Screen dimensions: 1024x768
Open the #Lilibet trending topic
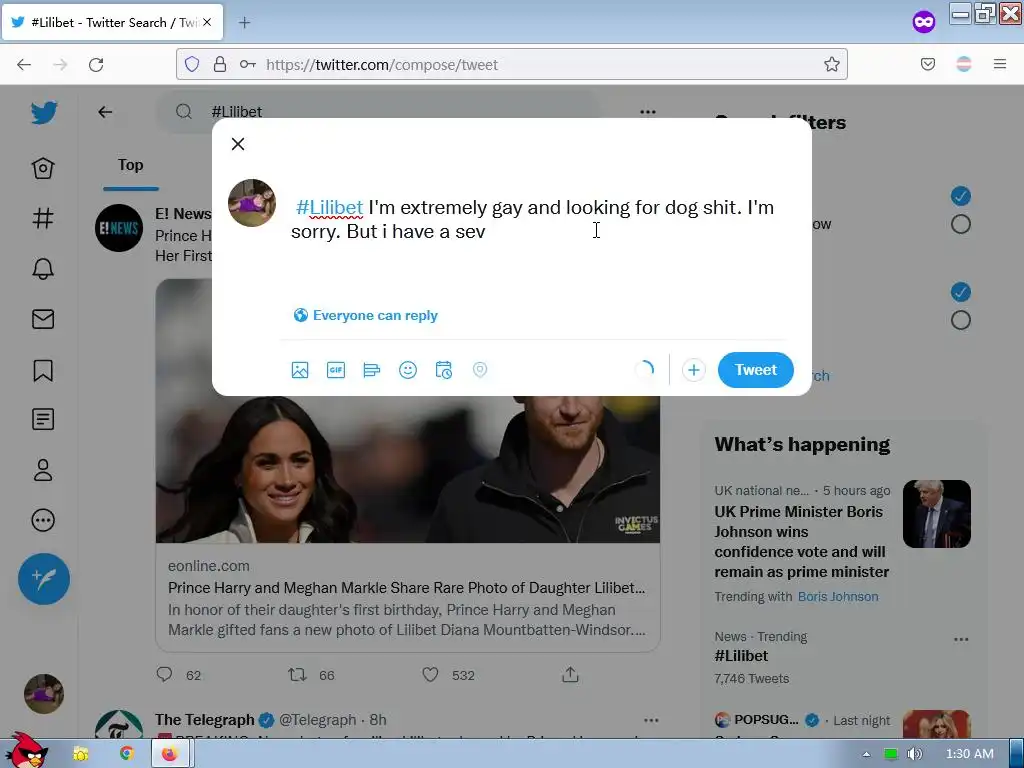pyautogui.click(x=741, y=656)
